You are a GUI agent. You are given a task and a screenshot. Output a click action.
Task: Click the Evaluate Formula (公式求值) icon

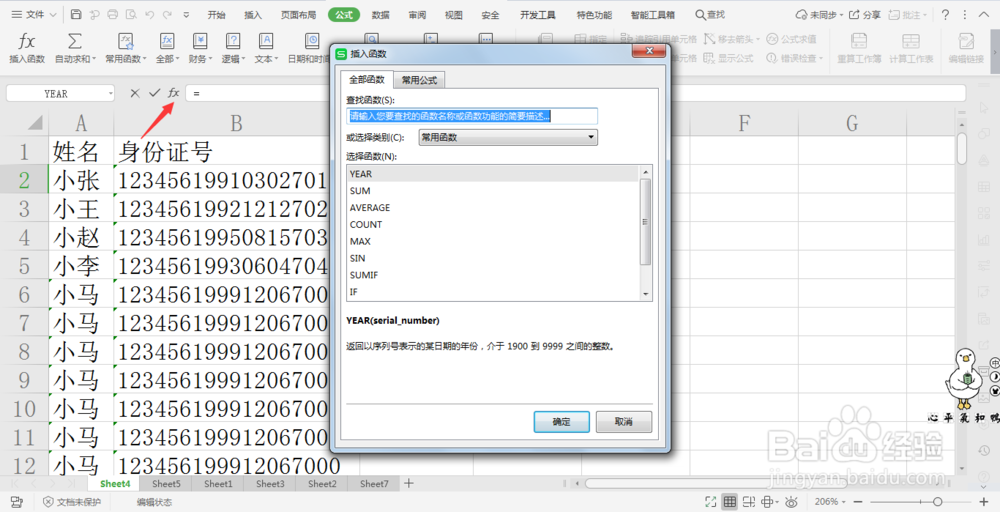[x=772, y=40]
